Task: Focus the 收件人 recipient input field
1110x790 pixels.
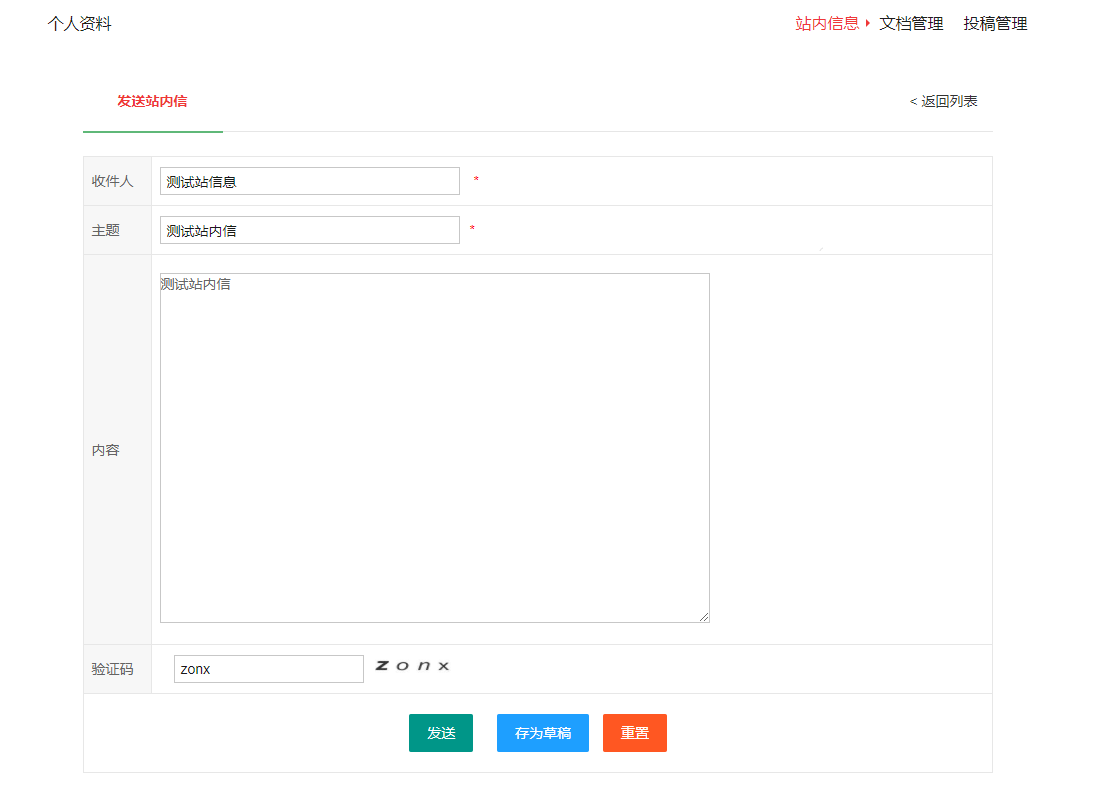Action: point(309,181)
